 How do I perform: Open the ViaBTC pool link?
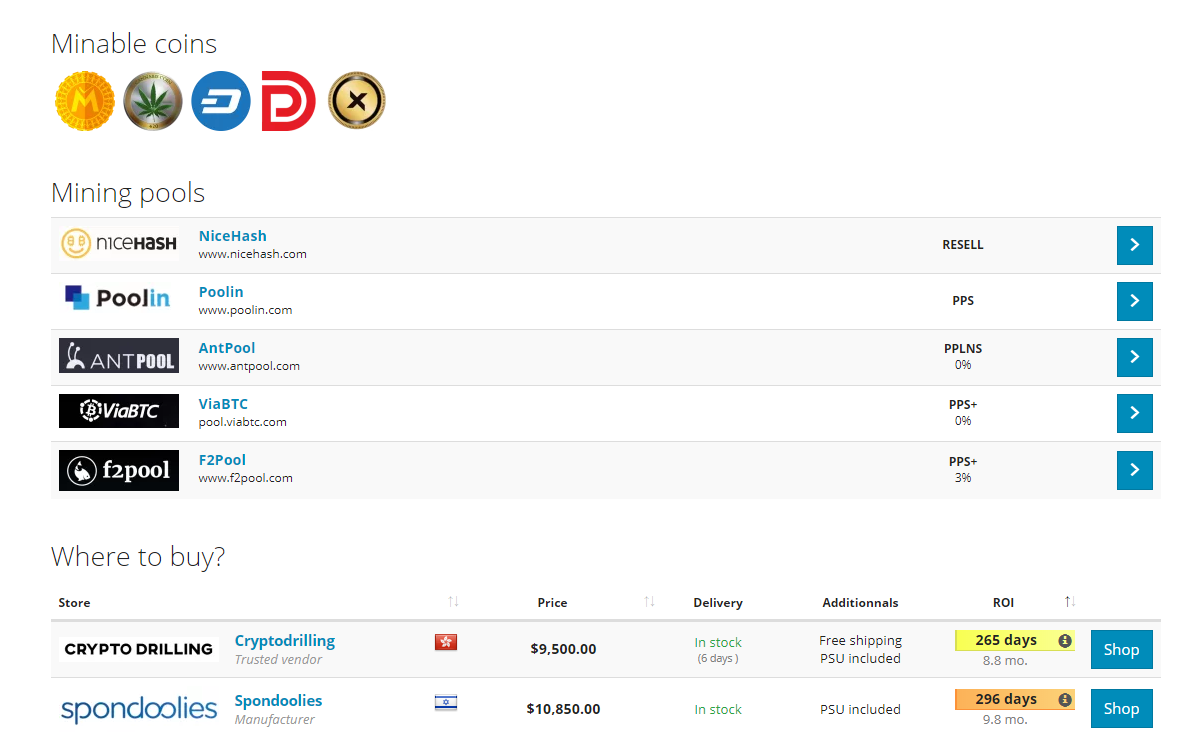[223, 404]
